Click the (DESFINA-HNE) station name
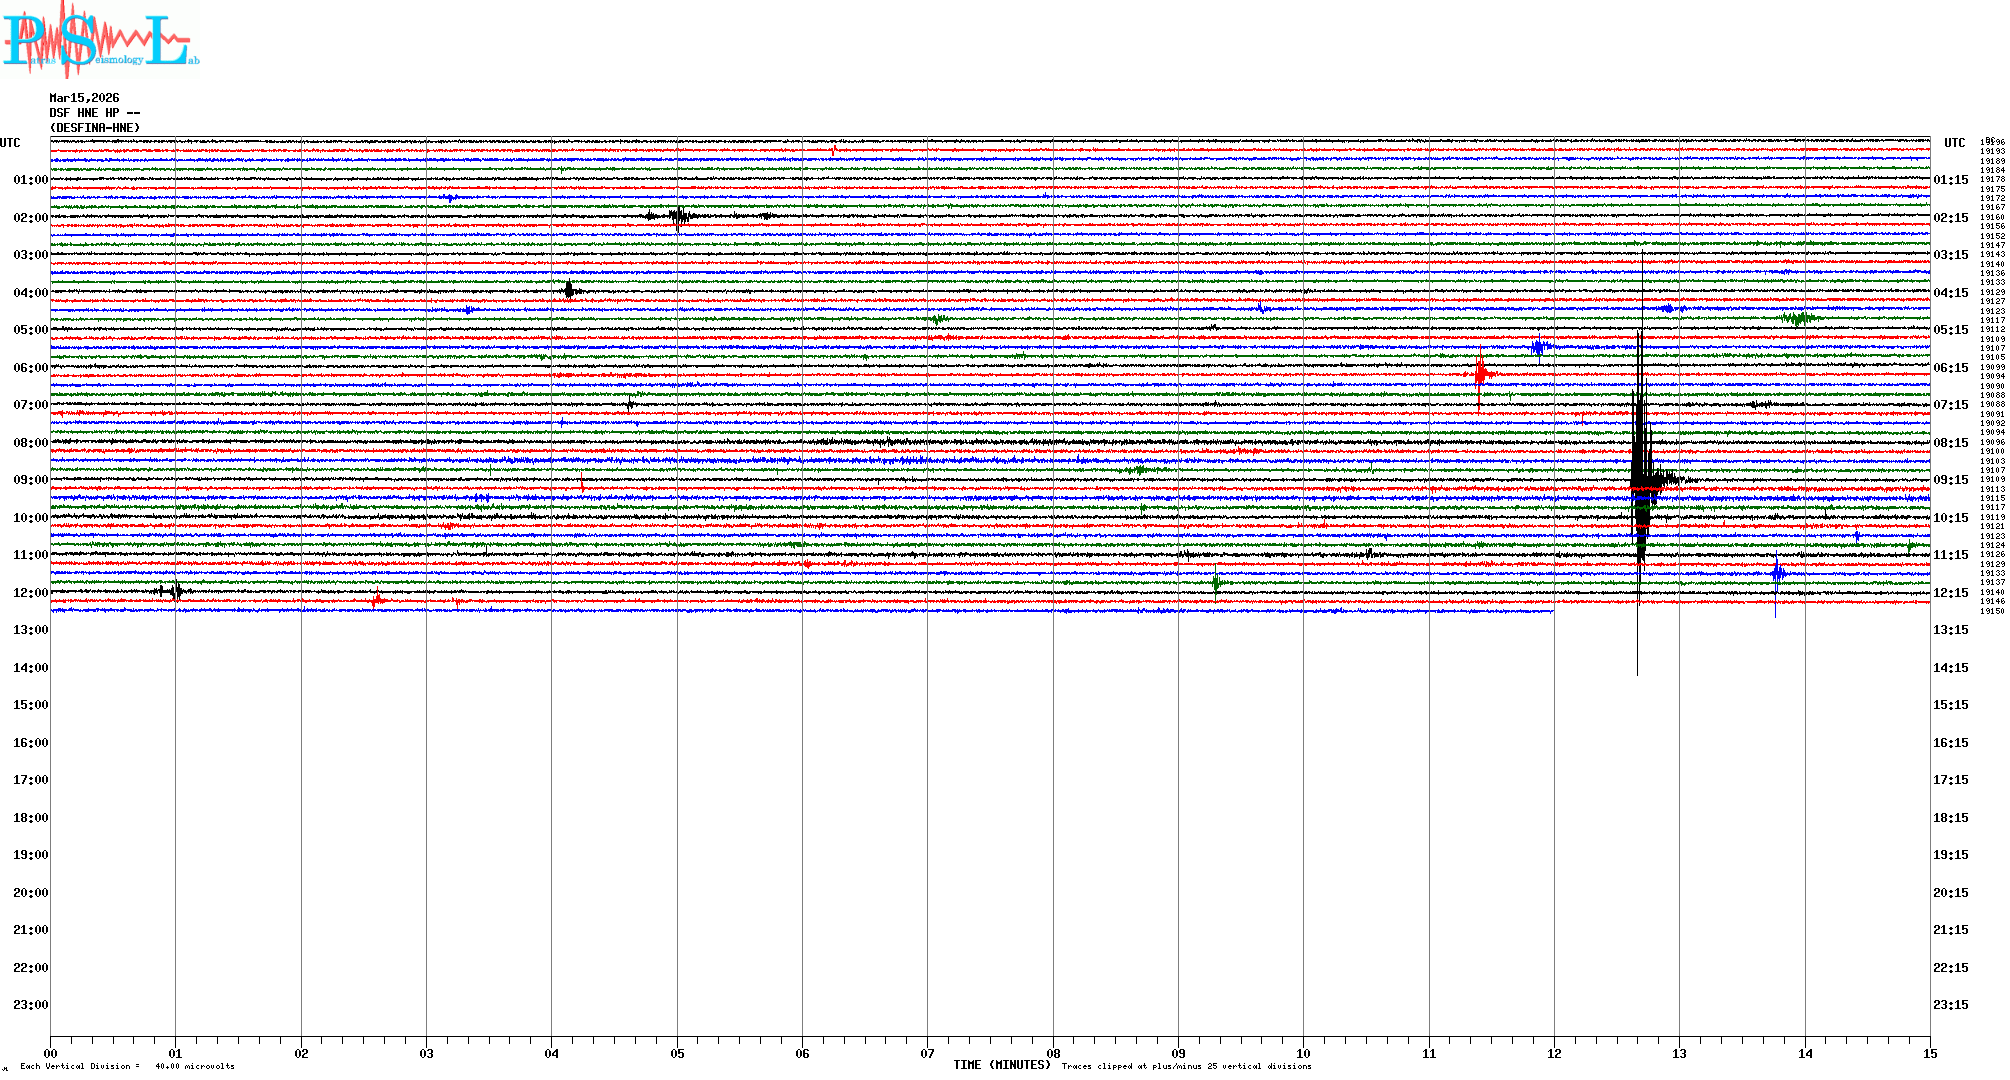Viewport: 2010px width, 1080px height. (95, 128)
